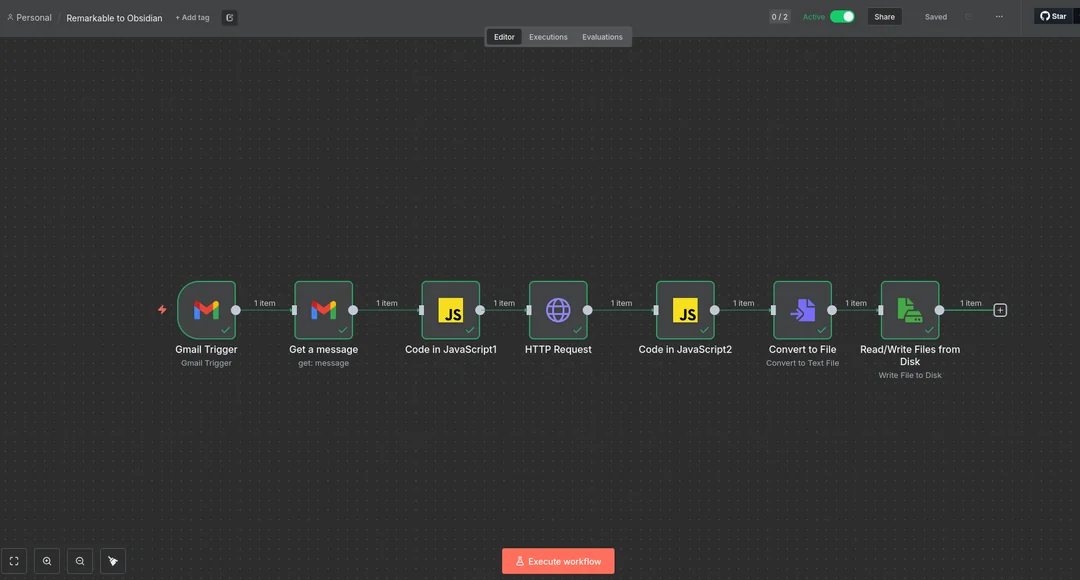Click the HTTP Request node label
This screenshot has height=580, width=1080.
[x=558, y=349]
